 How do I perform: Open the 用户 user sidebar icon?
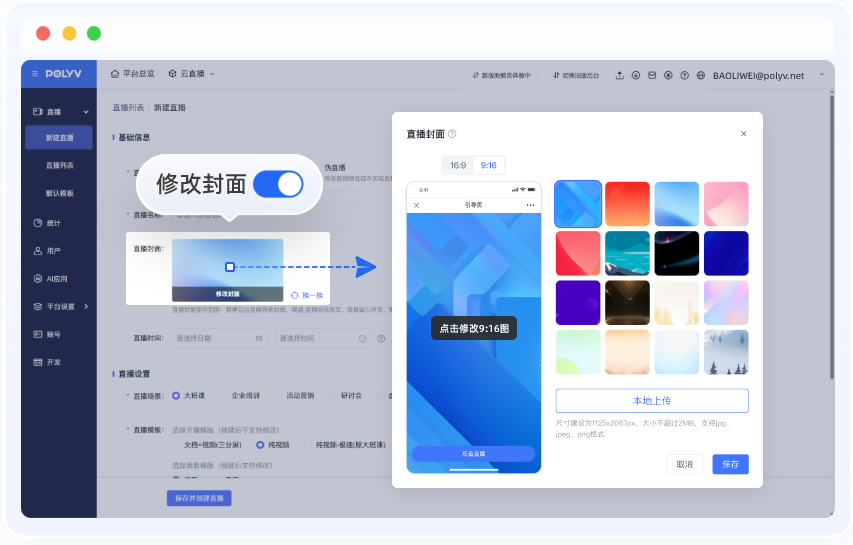(x=38, y=250)
